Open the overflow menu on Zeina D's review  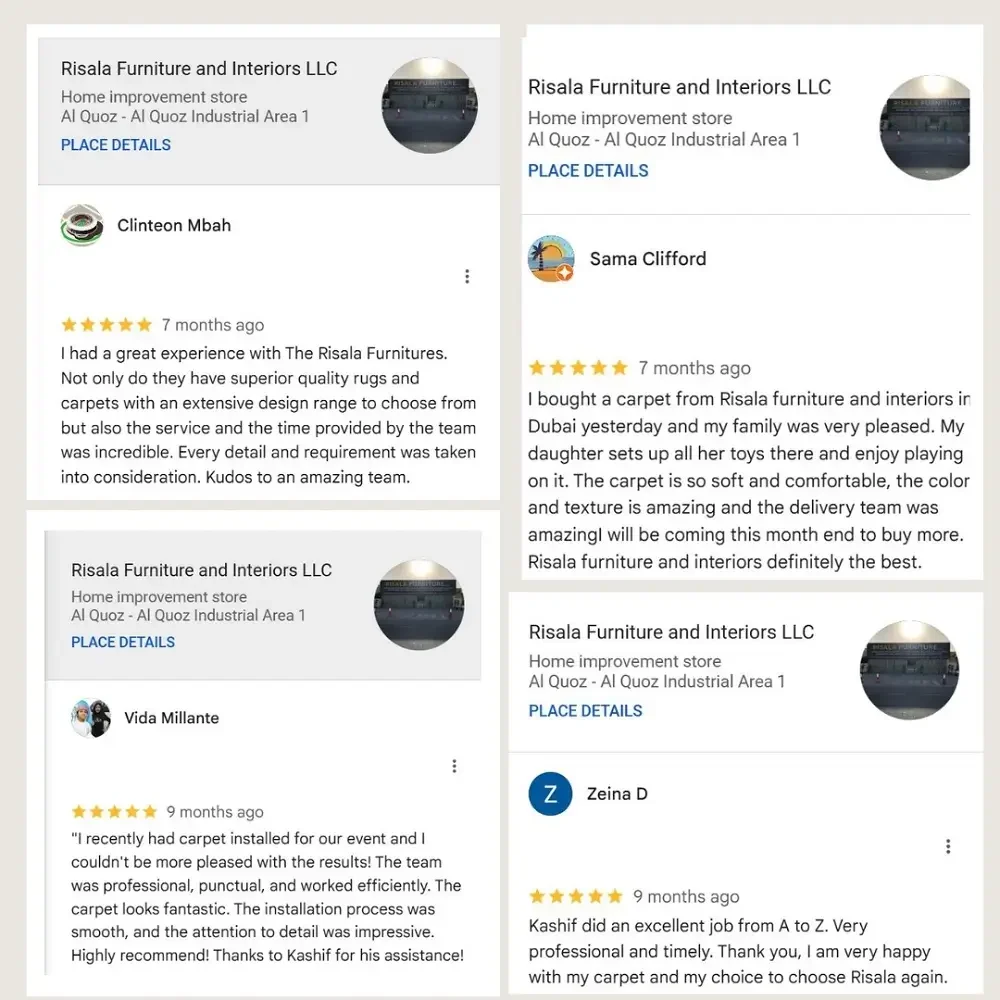(948, 846)
